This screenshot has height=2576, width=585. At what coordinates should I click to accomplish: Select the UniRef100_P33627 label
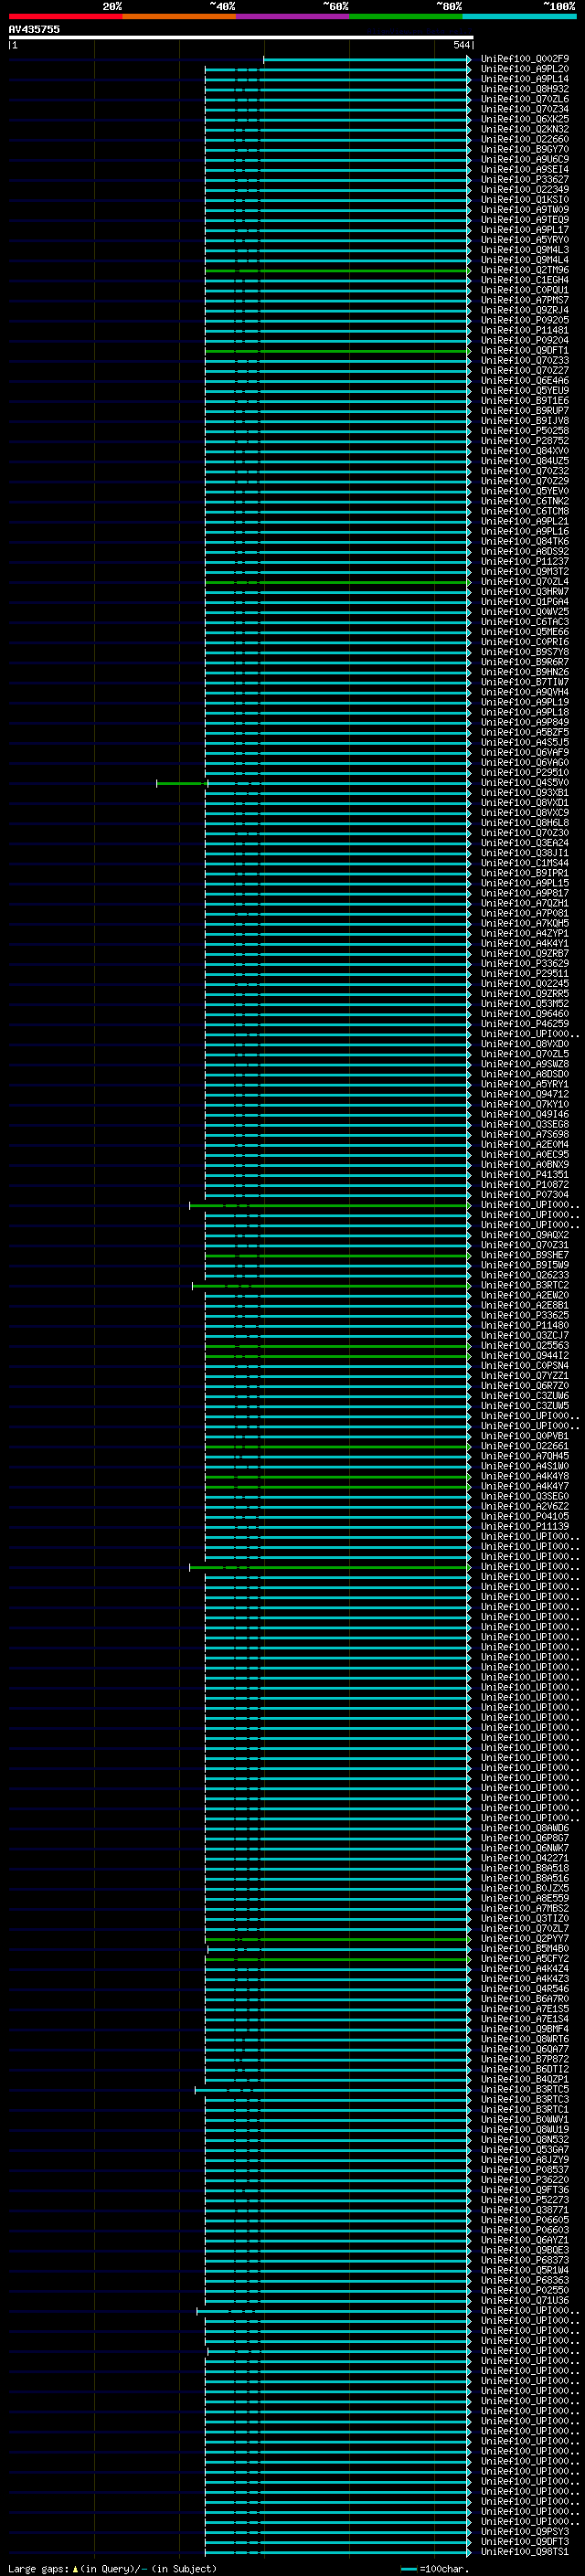(x=525, y=179)
